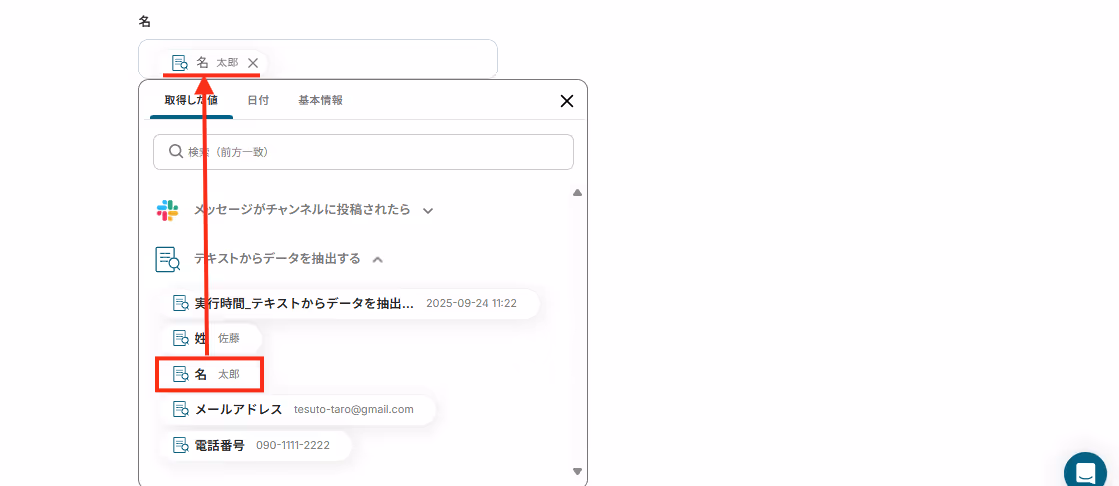The width and height of the screenshot is (1119, 486).
Task: Click the scroll up arrow
Action: coord(577,193)
